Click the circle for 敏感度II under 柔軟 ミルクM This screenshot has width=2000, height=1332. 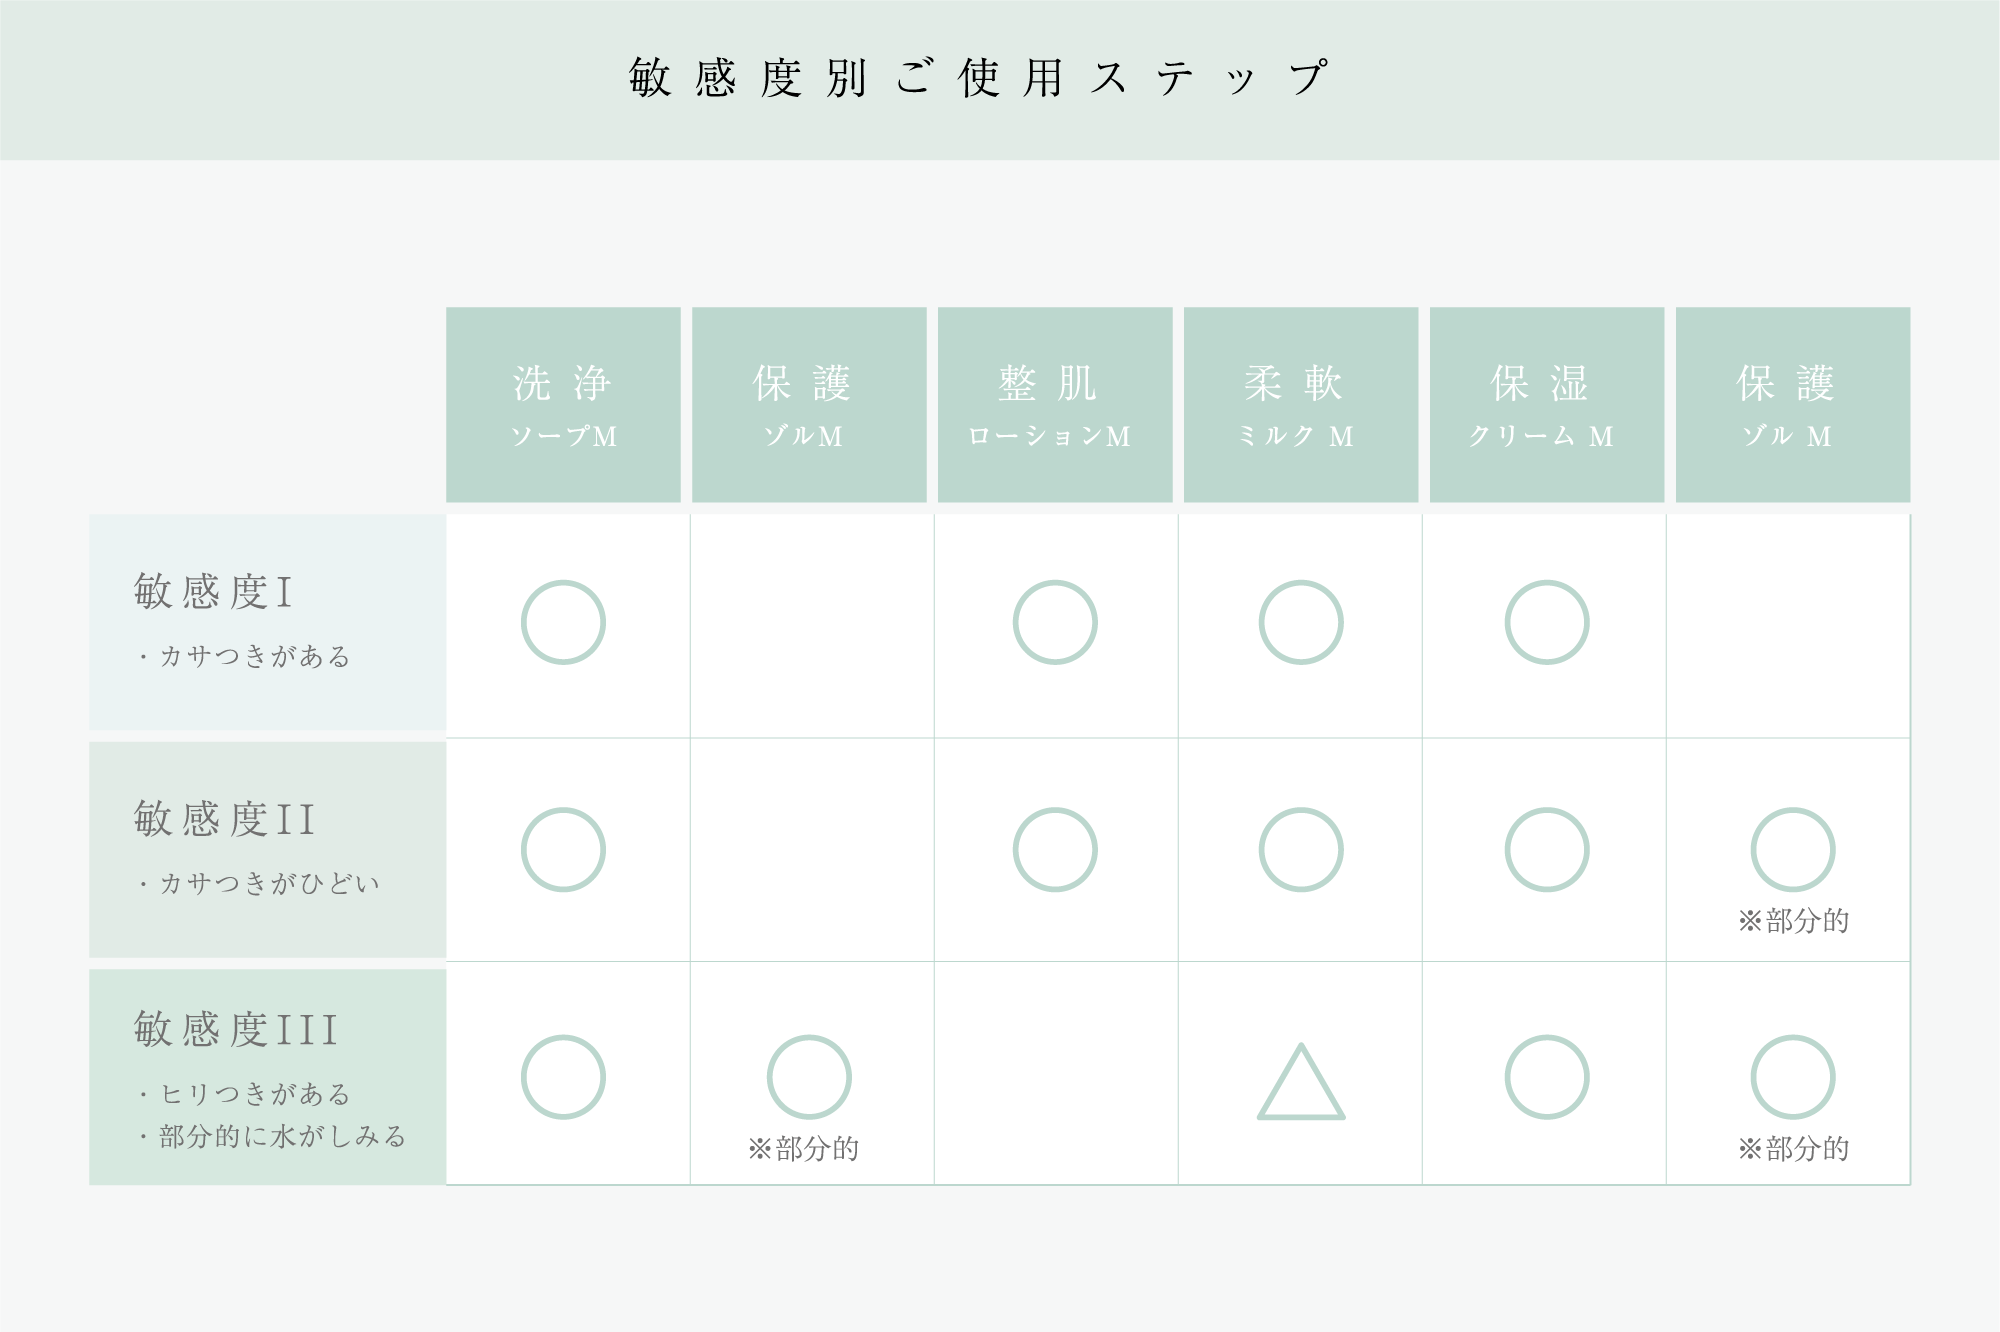(x=1301, y=849)
